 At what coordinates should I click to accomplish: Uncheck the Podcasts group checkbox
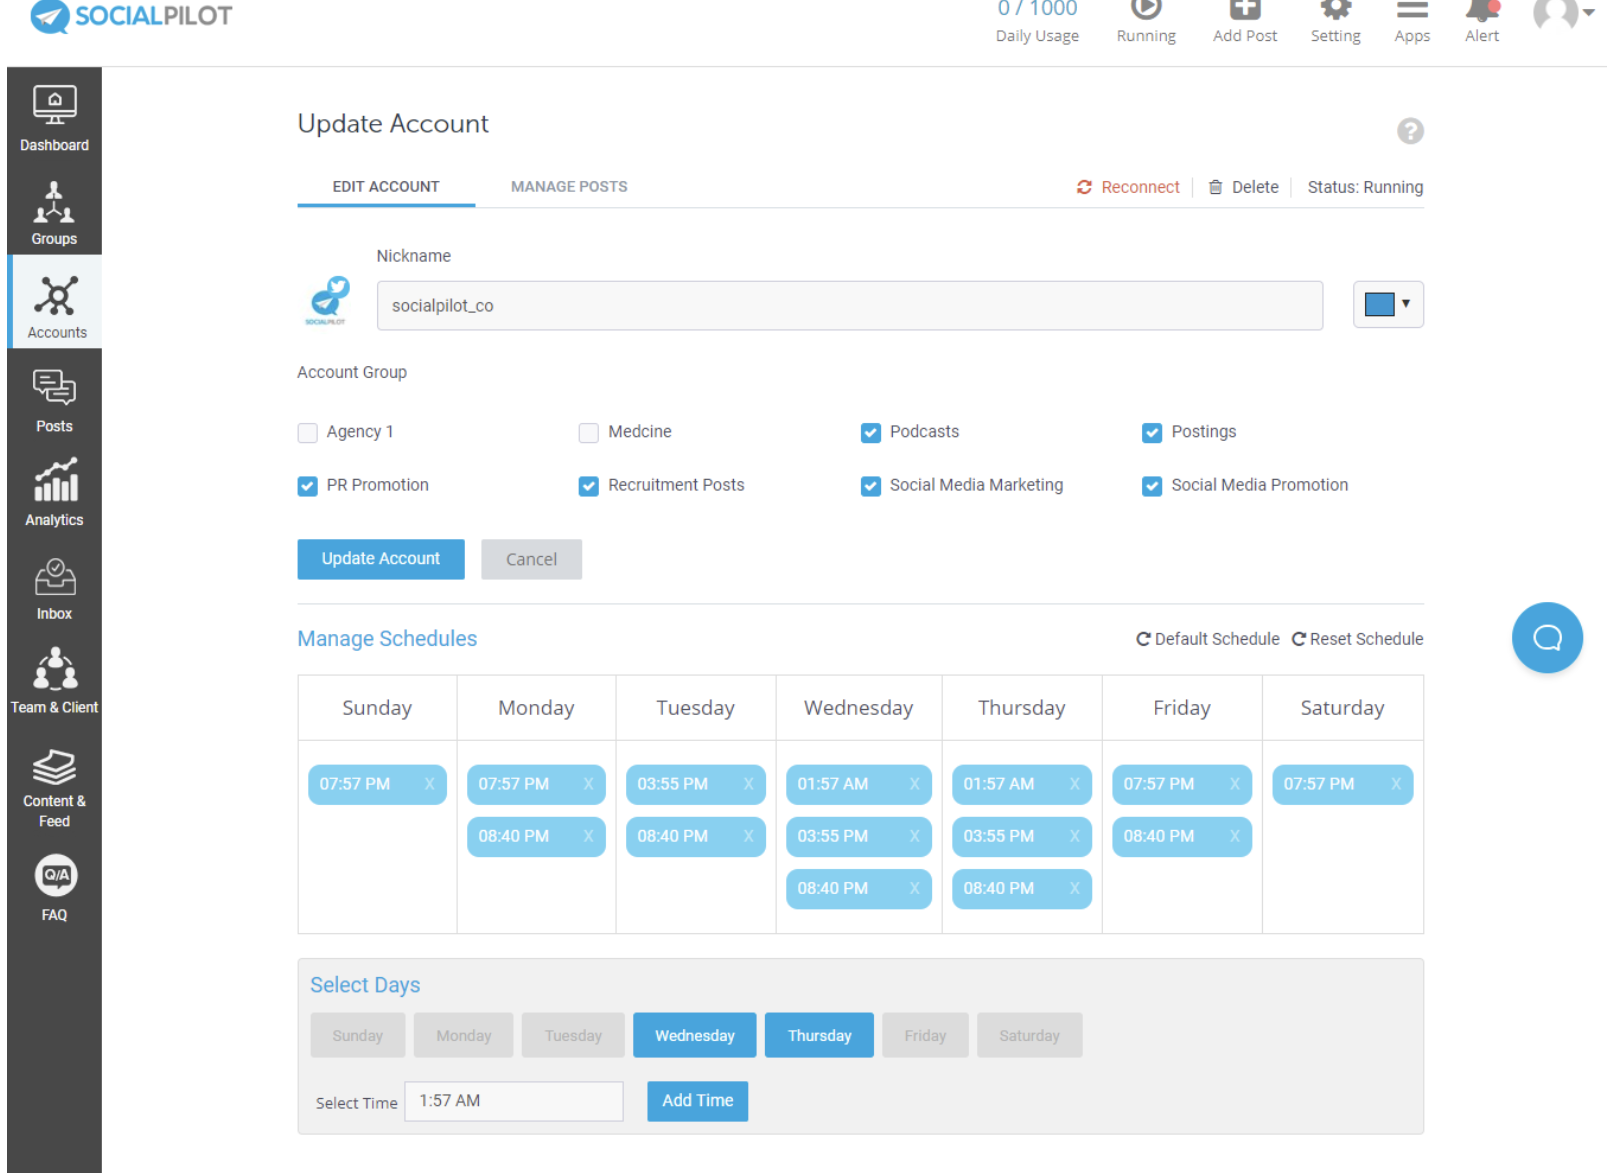870,433
